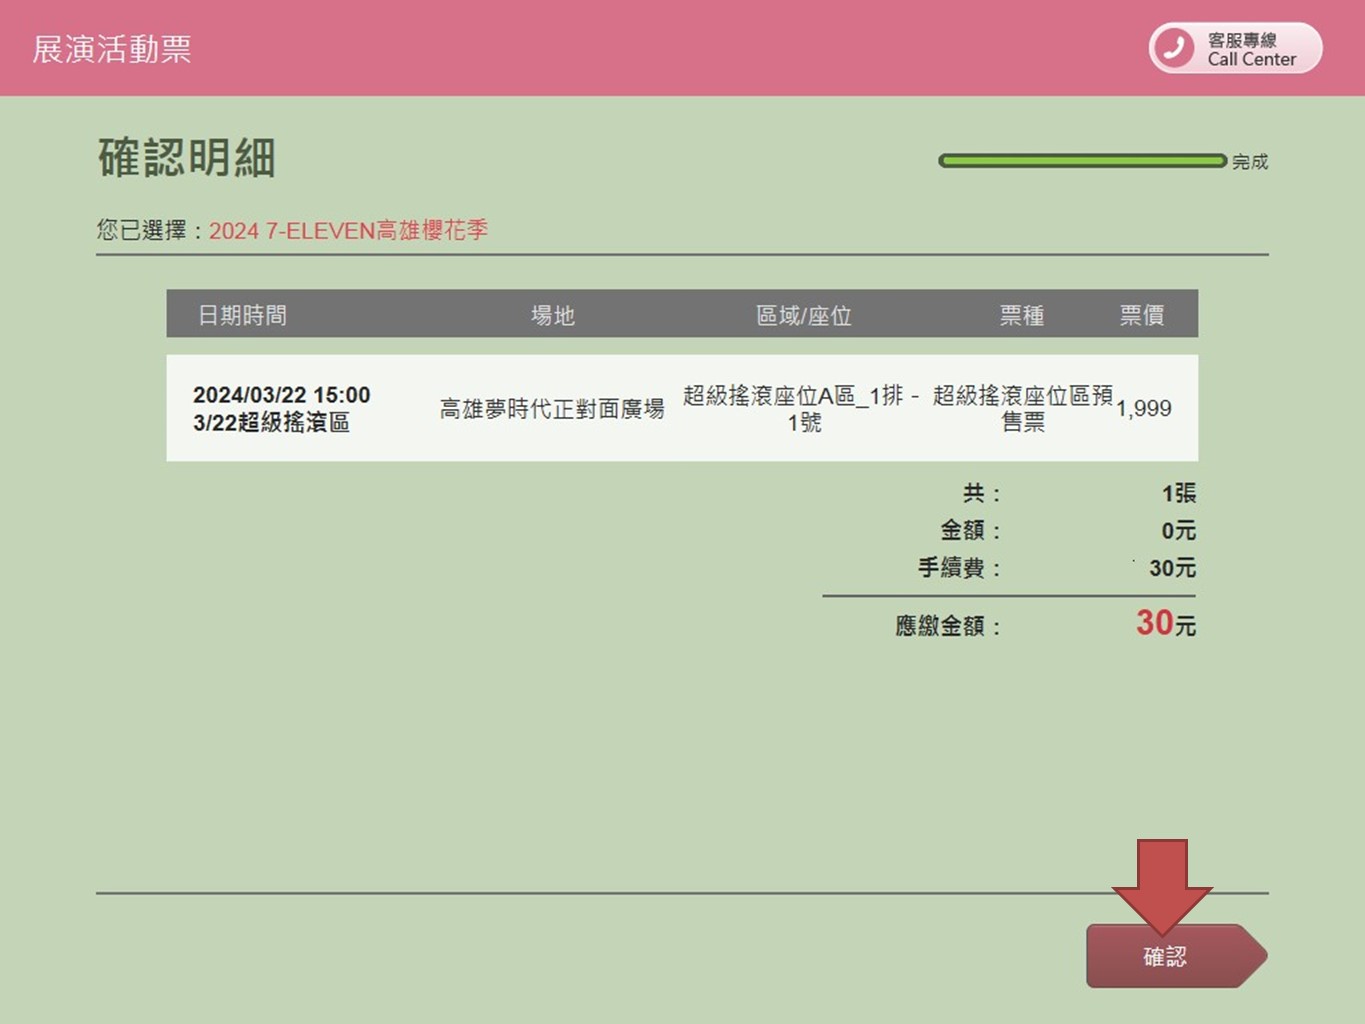Click the 0元 amount value
The height and width of the screenshot is (1024, 1365).
pos(1179,530)
